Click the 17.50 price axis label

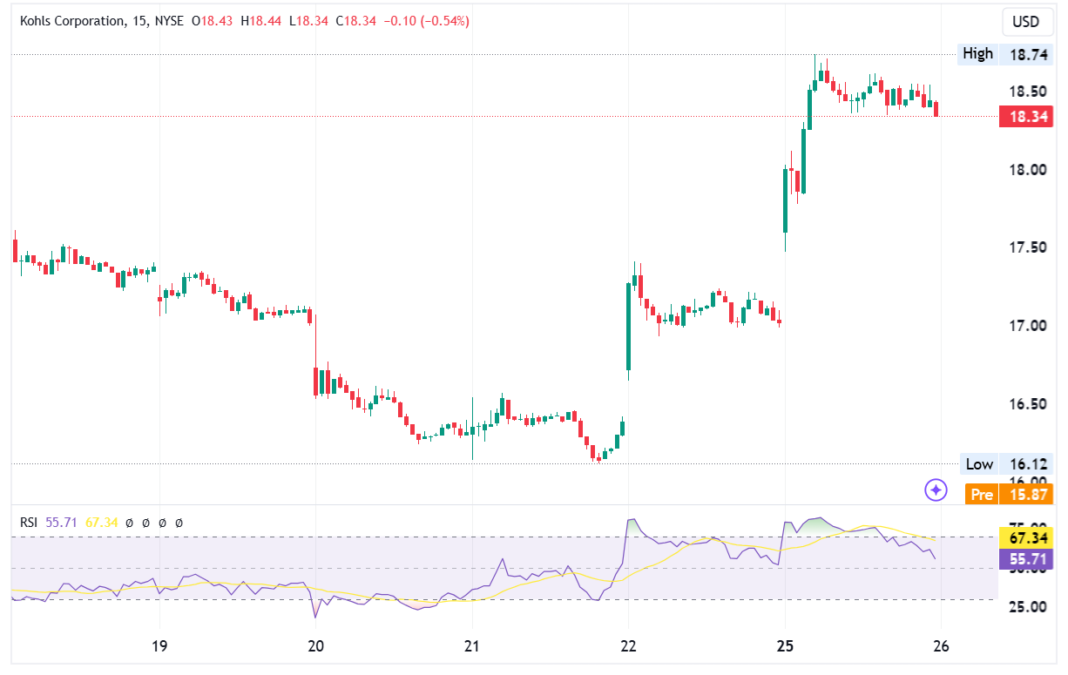(1028, 247)
